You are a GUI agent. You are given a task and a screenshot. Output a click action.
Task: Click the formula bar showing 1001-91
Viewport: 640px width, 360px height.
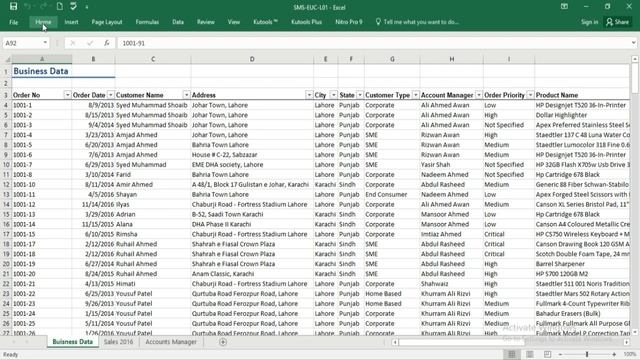pyautogui.click(x=373, y=43)
